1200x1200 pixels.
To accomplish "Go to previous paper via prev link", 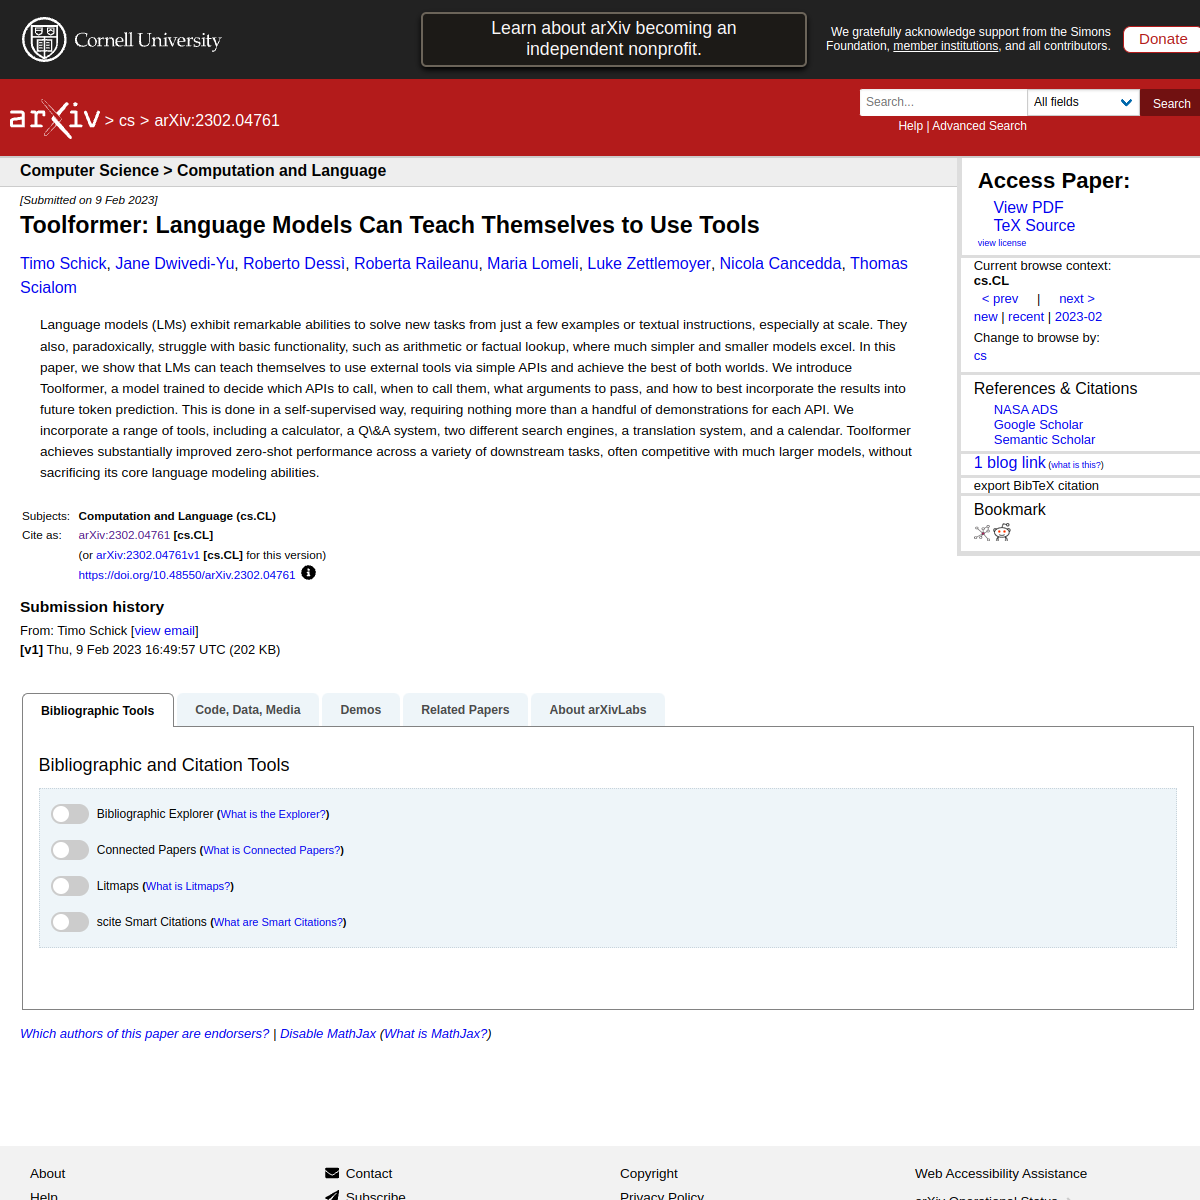I will pyautogui.click(x=1000, y=299).
